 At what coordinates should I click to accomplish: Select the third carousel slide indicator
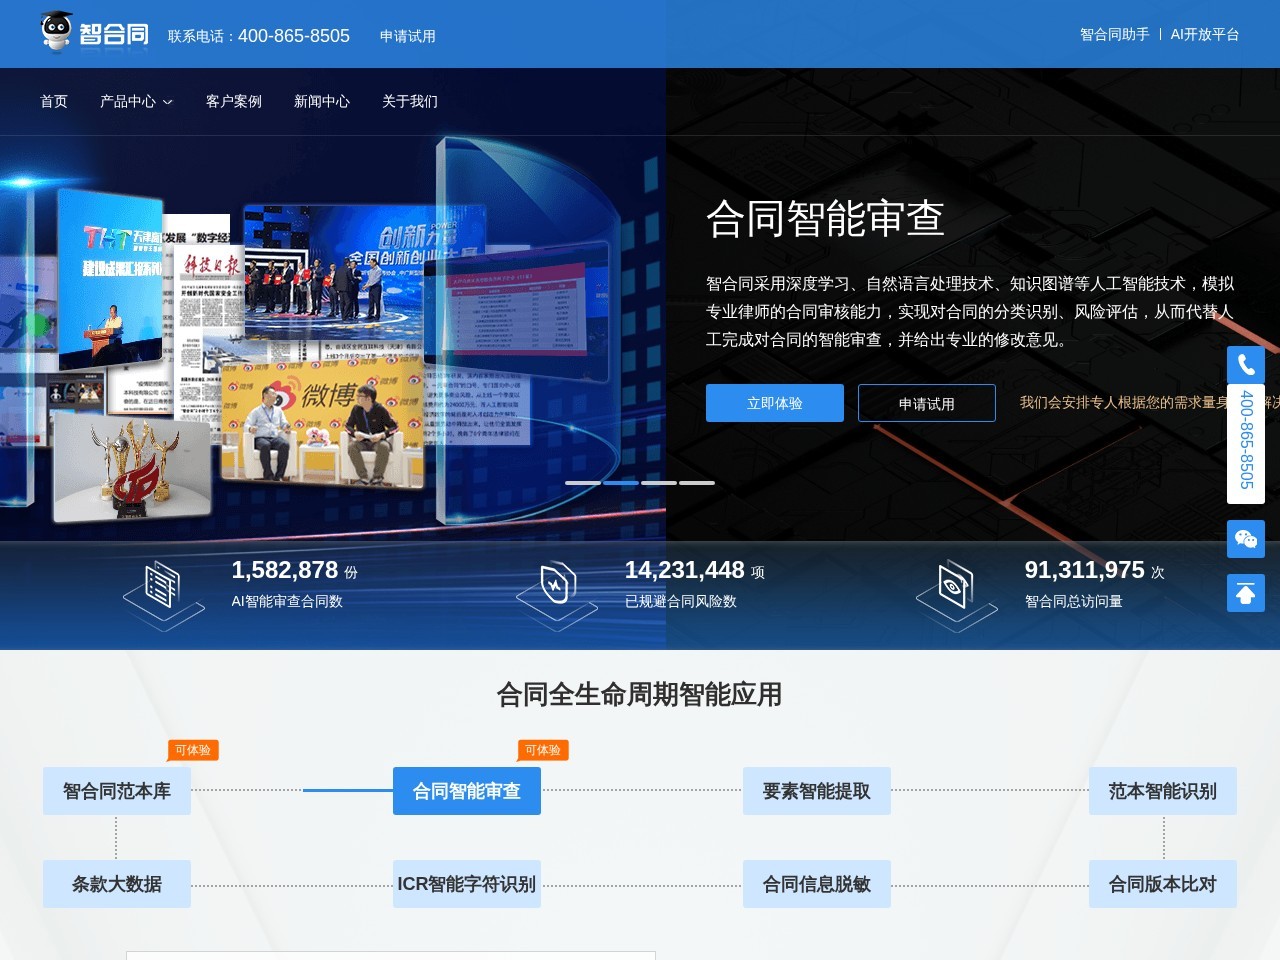pos(659,483)
